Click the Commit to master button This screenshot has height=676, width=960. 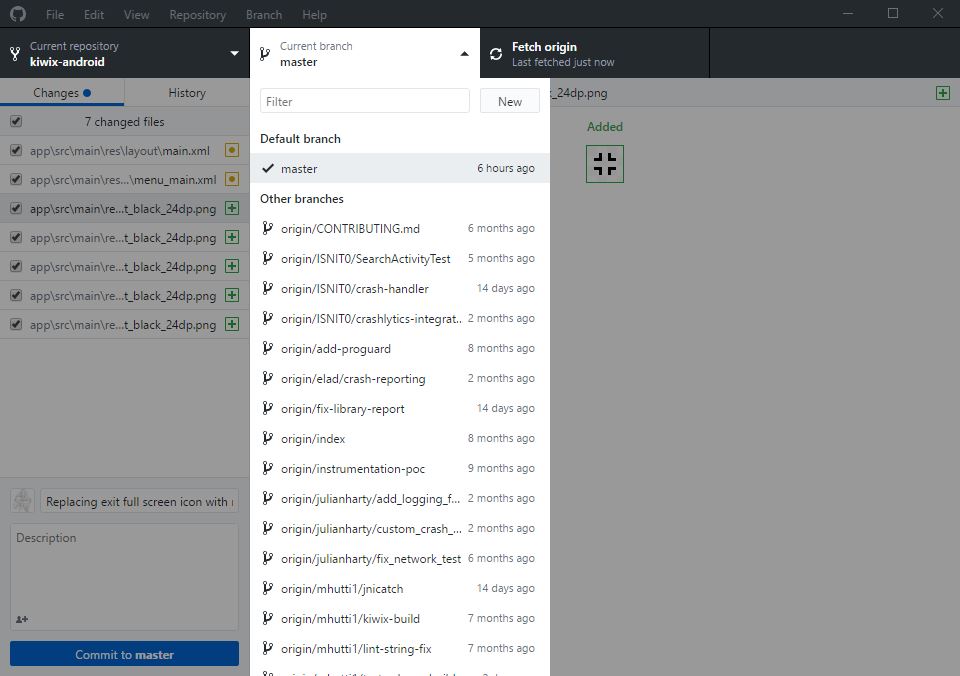[124, 654]
